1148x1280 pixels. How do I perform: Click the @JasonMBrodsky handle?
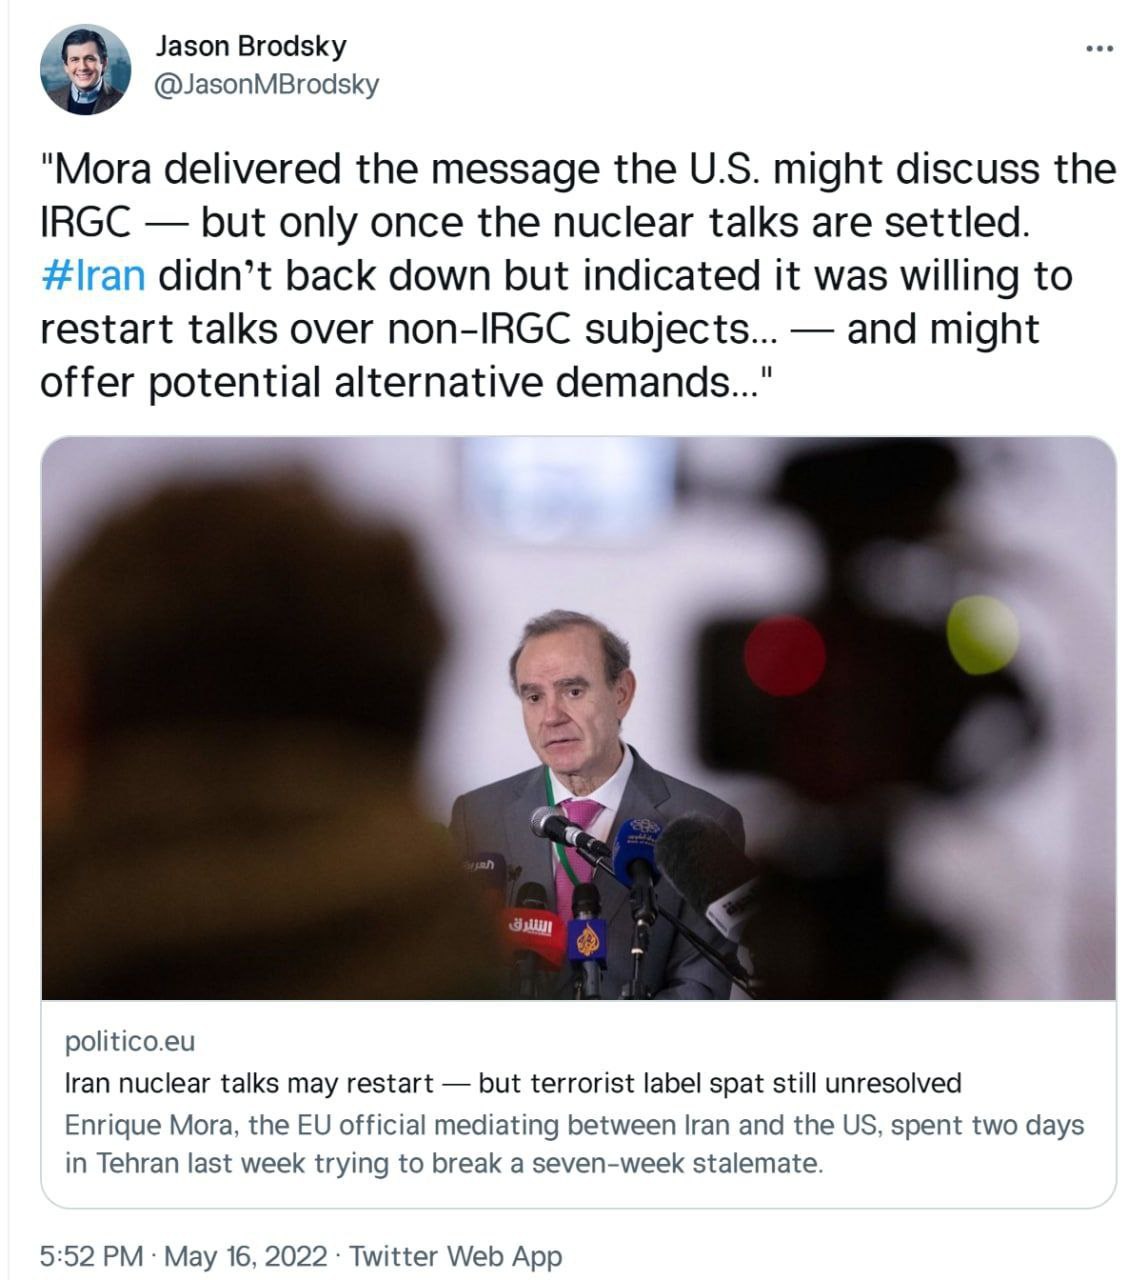268,85
